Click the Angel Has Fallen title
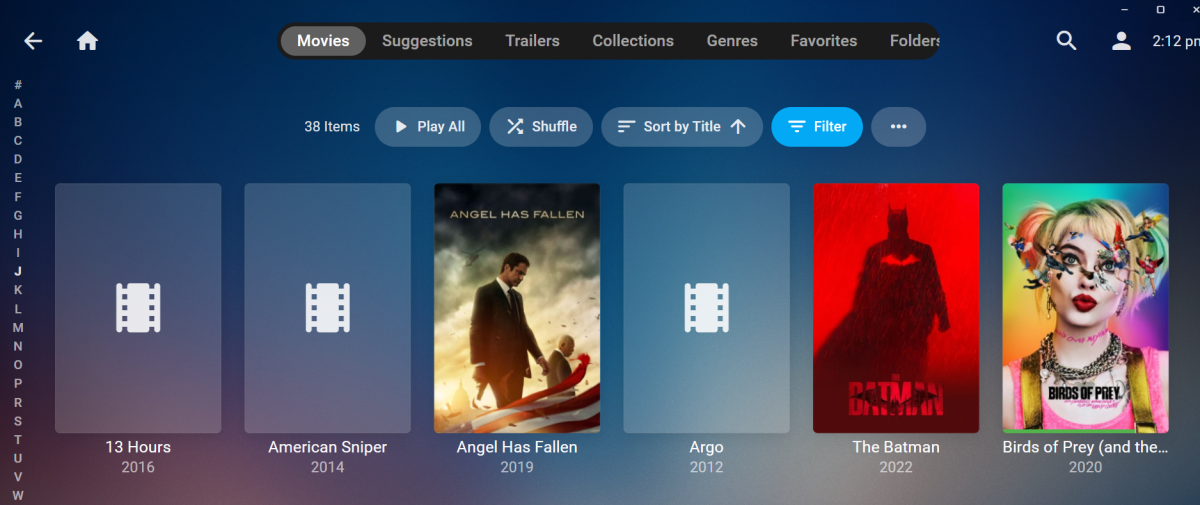The height and width of the screenshot is (505, 1200). click(517, 447)
